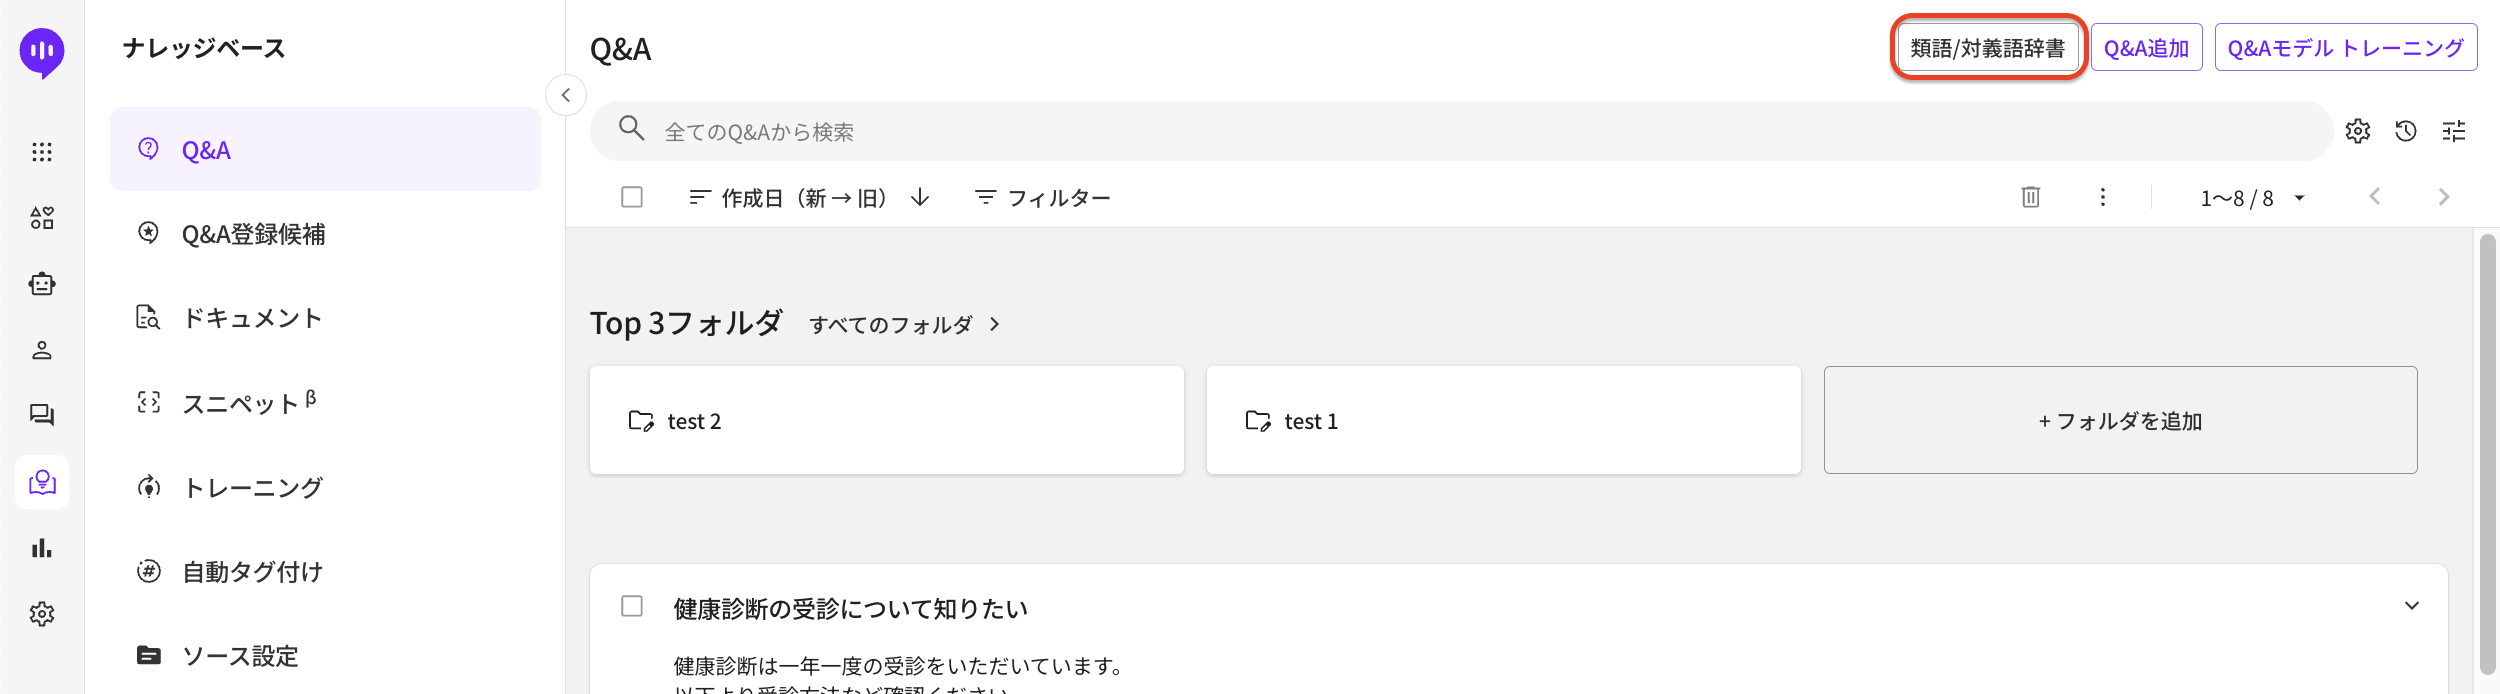
Task: Select ドキュメント in sidebar menu
Action: coord(252,318)
